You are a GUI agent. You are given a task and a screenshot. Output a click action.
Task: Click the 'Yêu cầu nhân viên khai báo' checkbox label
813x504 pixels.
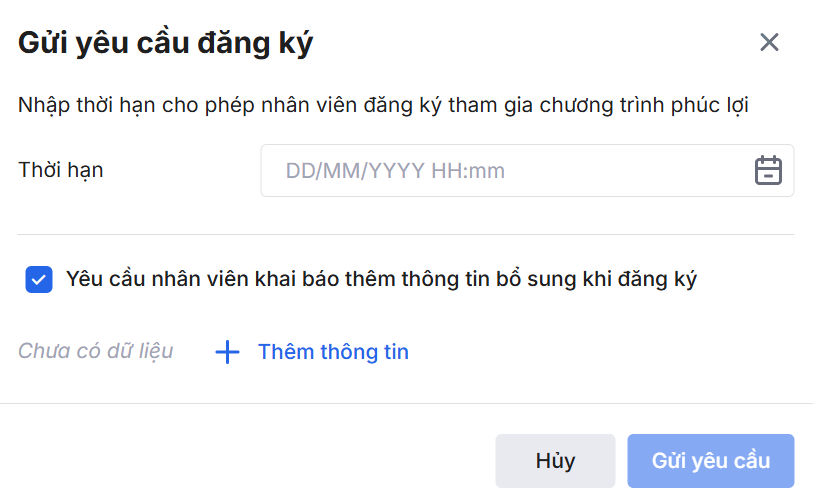(381, 279)
